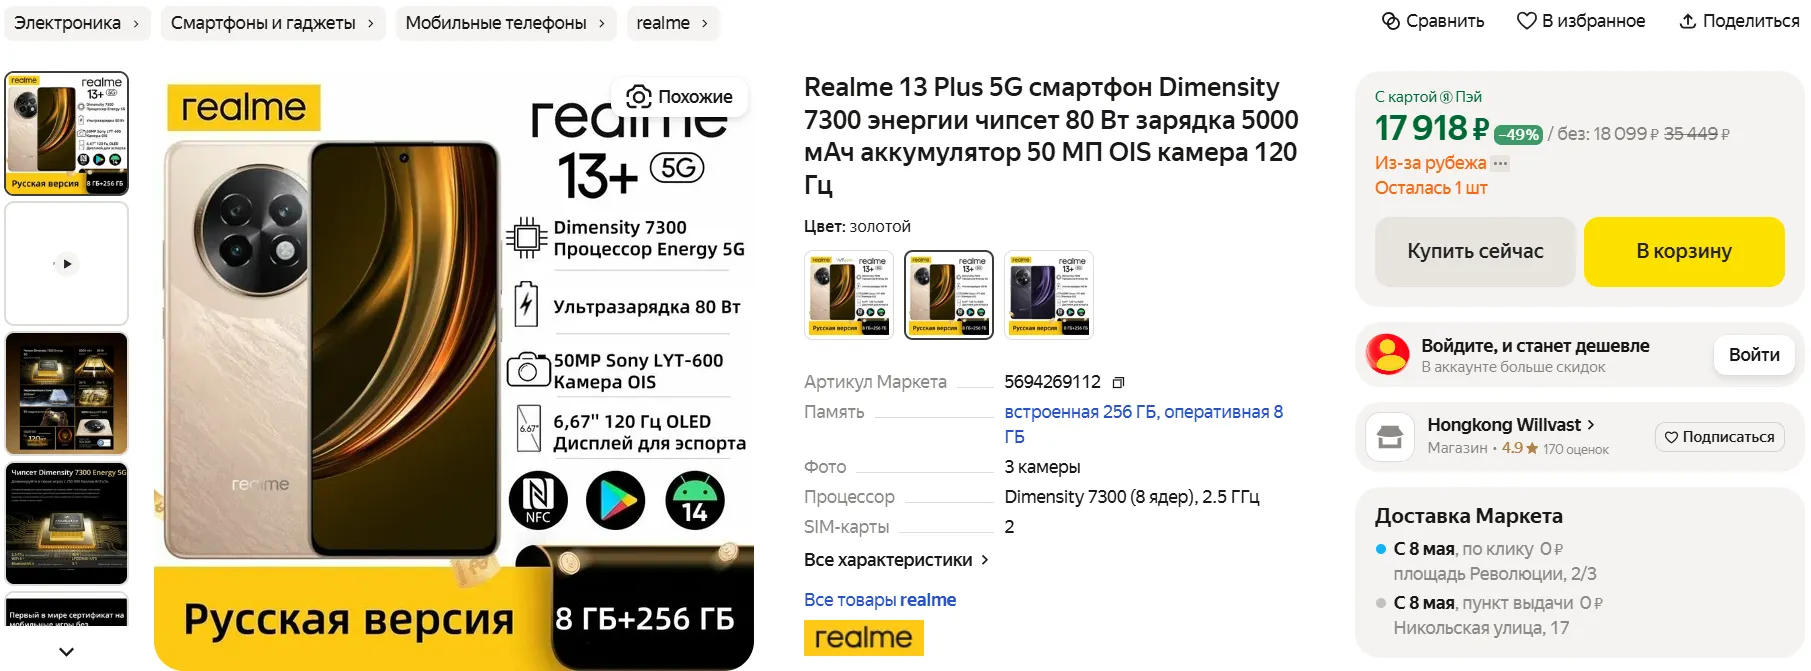Click the Hongkong Willvast store icon
The height and width of the screenshot is (671, 1811).
click(x=1390, y=437)
